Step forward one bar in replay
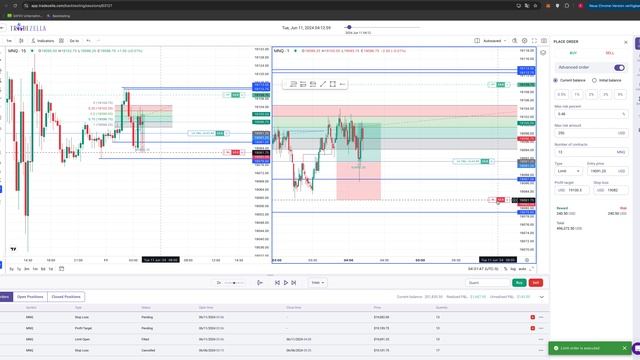The width and height of the screenshot is (640, 360). pyautogui.click(x=293, y=282)
